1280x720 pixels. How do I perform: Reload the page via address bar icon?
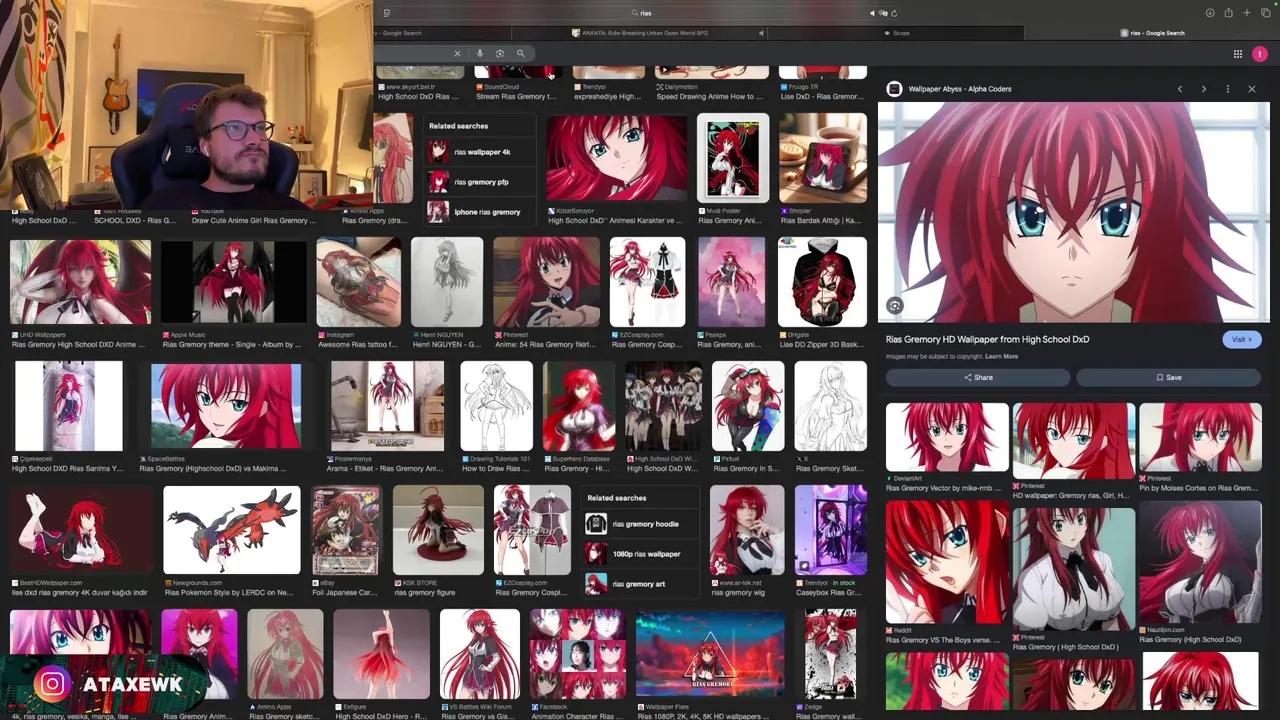point(894,13)
